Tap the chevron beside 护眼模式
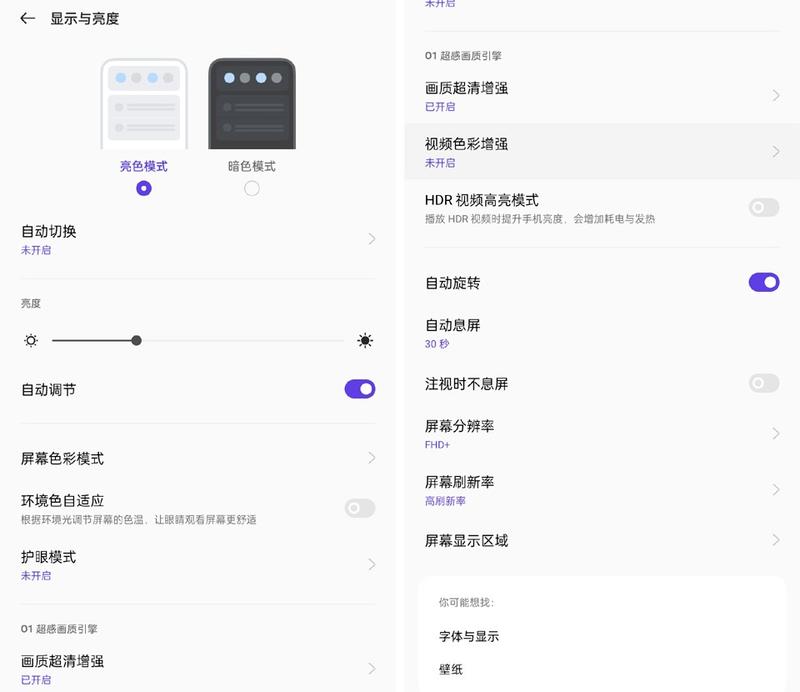The height and width of the screenshot is (692, 800). [372, 564]
